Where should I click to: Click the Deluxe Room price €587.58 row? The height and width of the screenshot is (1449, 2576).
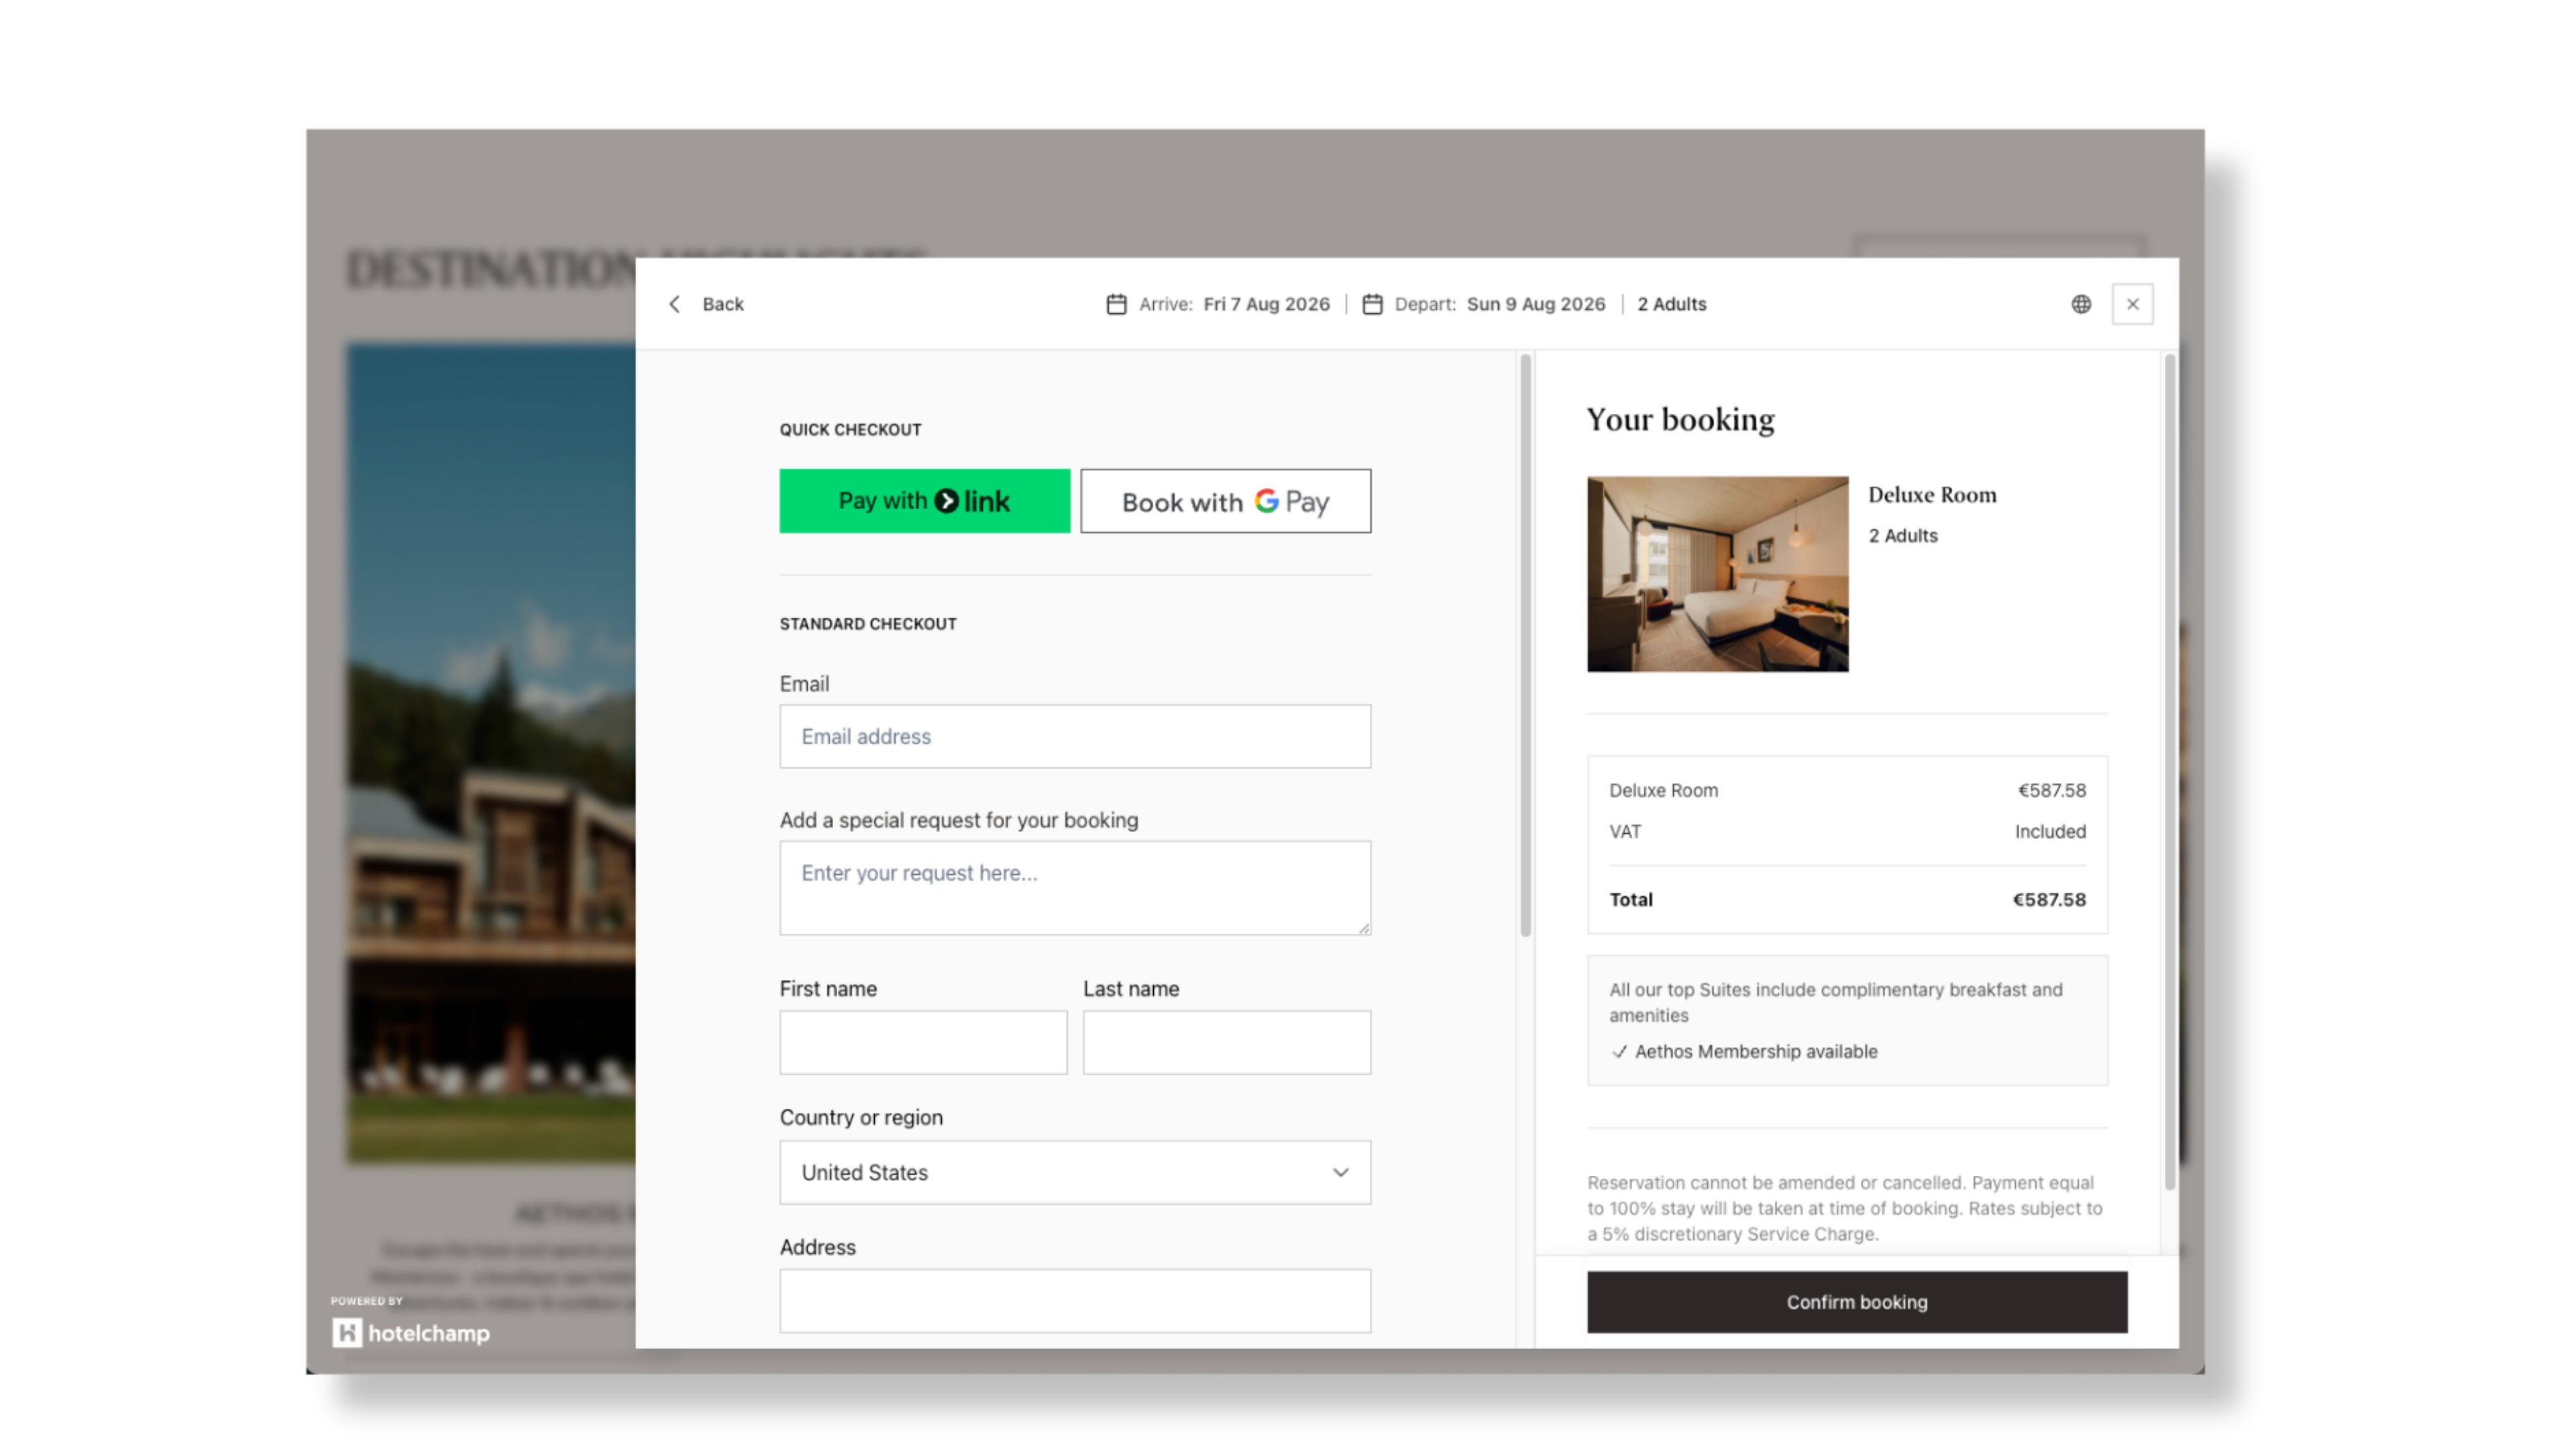[1847, 791]
